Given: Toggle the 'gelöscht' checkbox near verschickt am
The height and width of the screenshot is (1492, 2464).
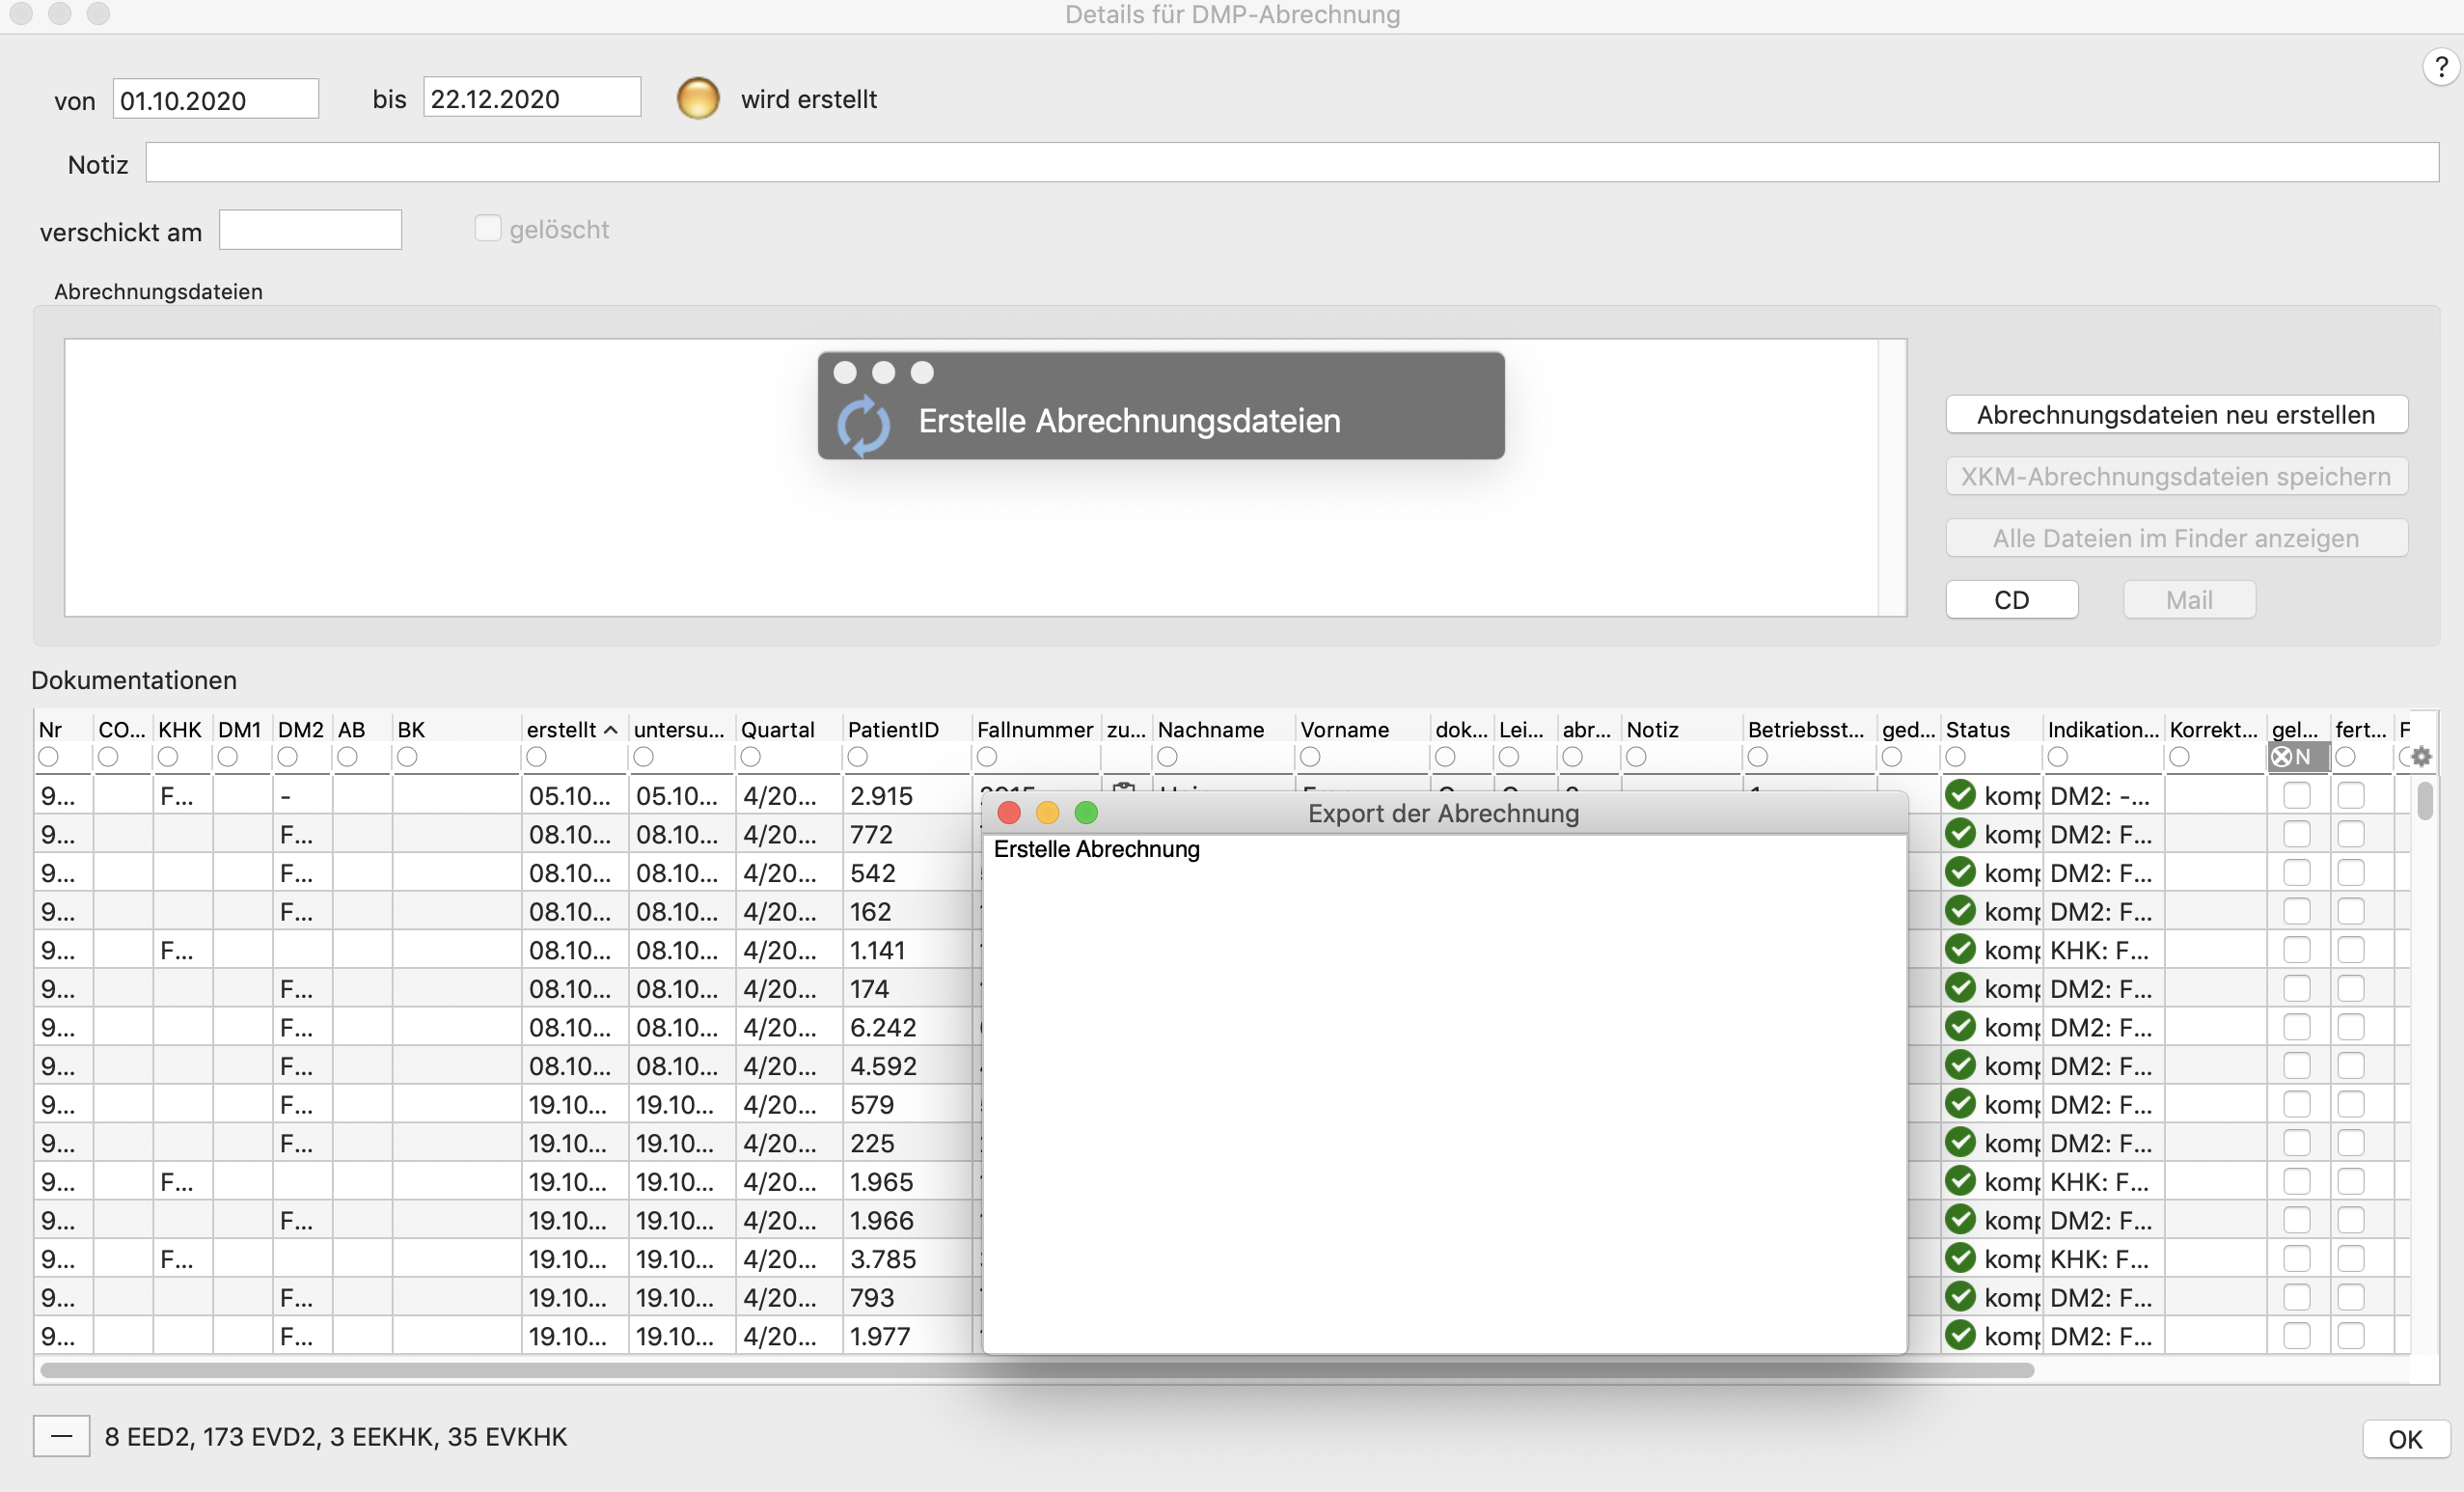Looking at the screenshot, I should tap(487, 228).
